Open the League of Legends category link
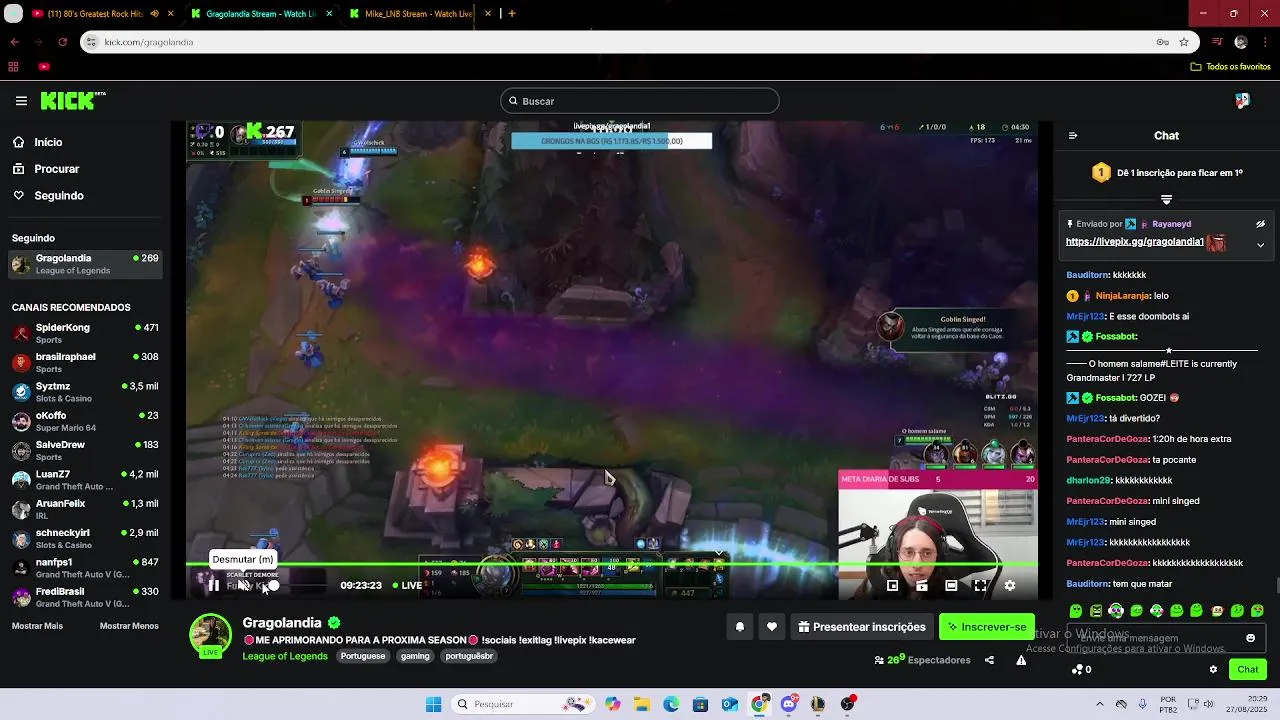This screenshot has width=1280, height=720. click(x=285, y=656)
